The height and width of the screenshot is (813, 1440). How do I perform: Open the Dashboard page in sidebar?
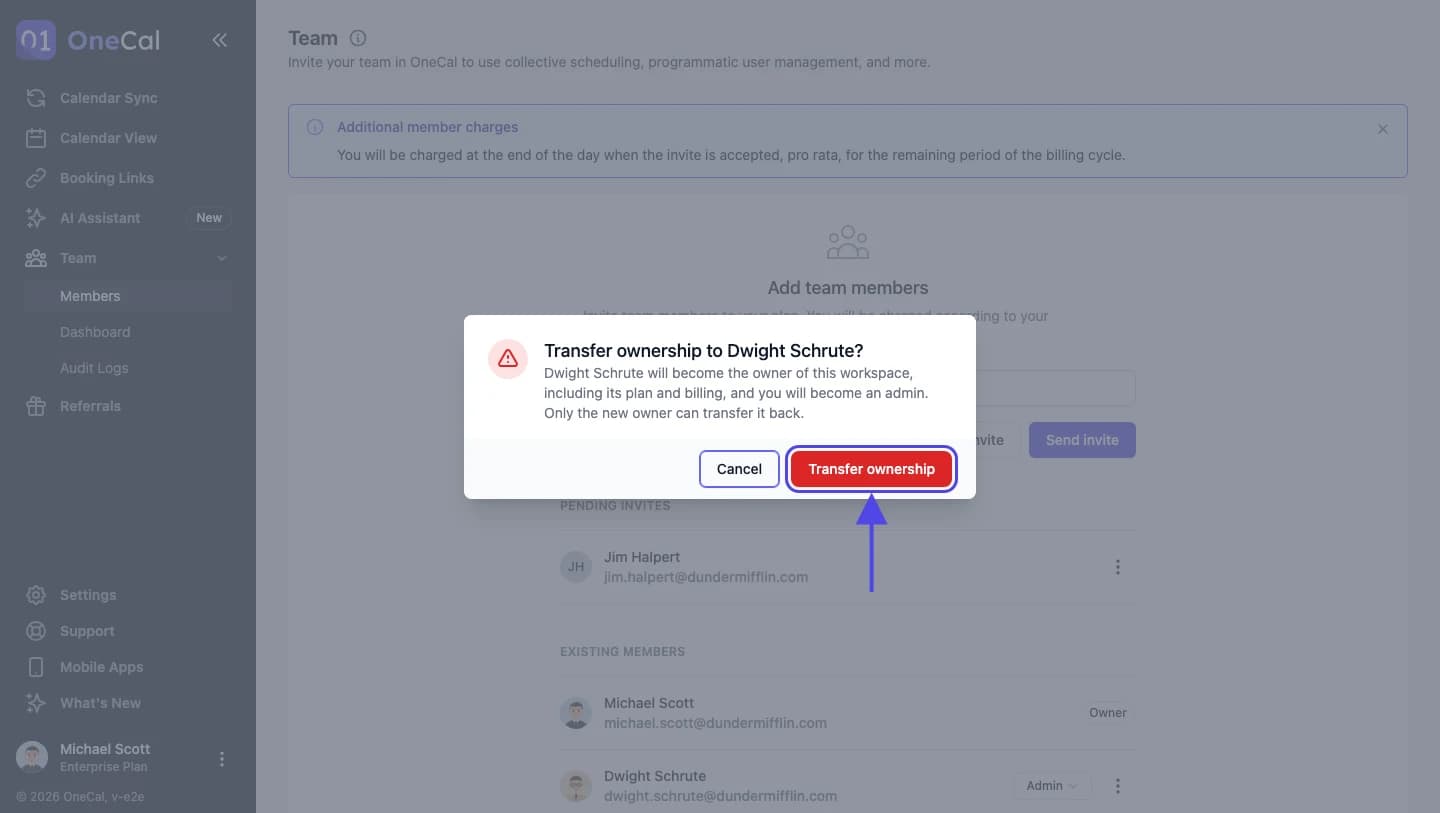click(128, 332)
